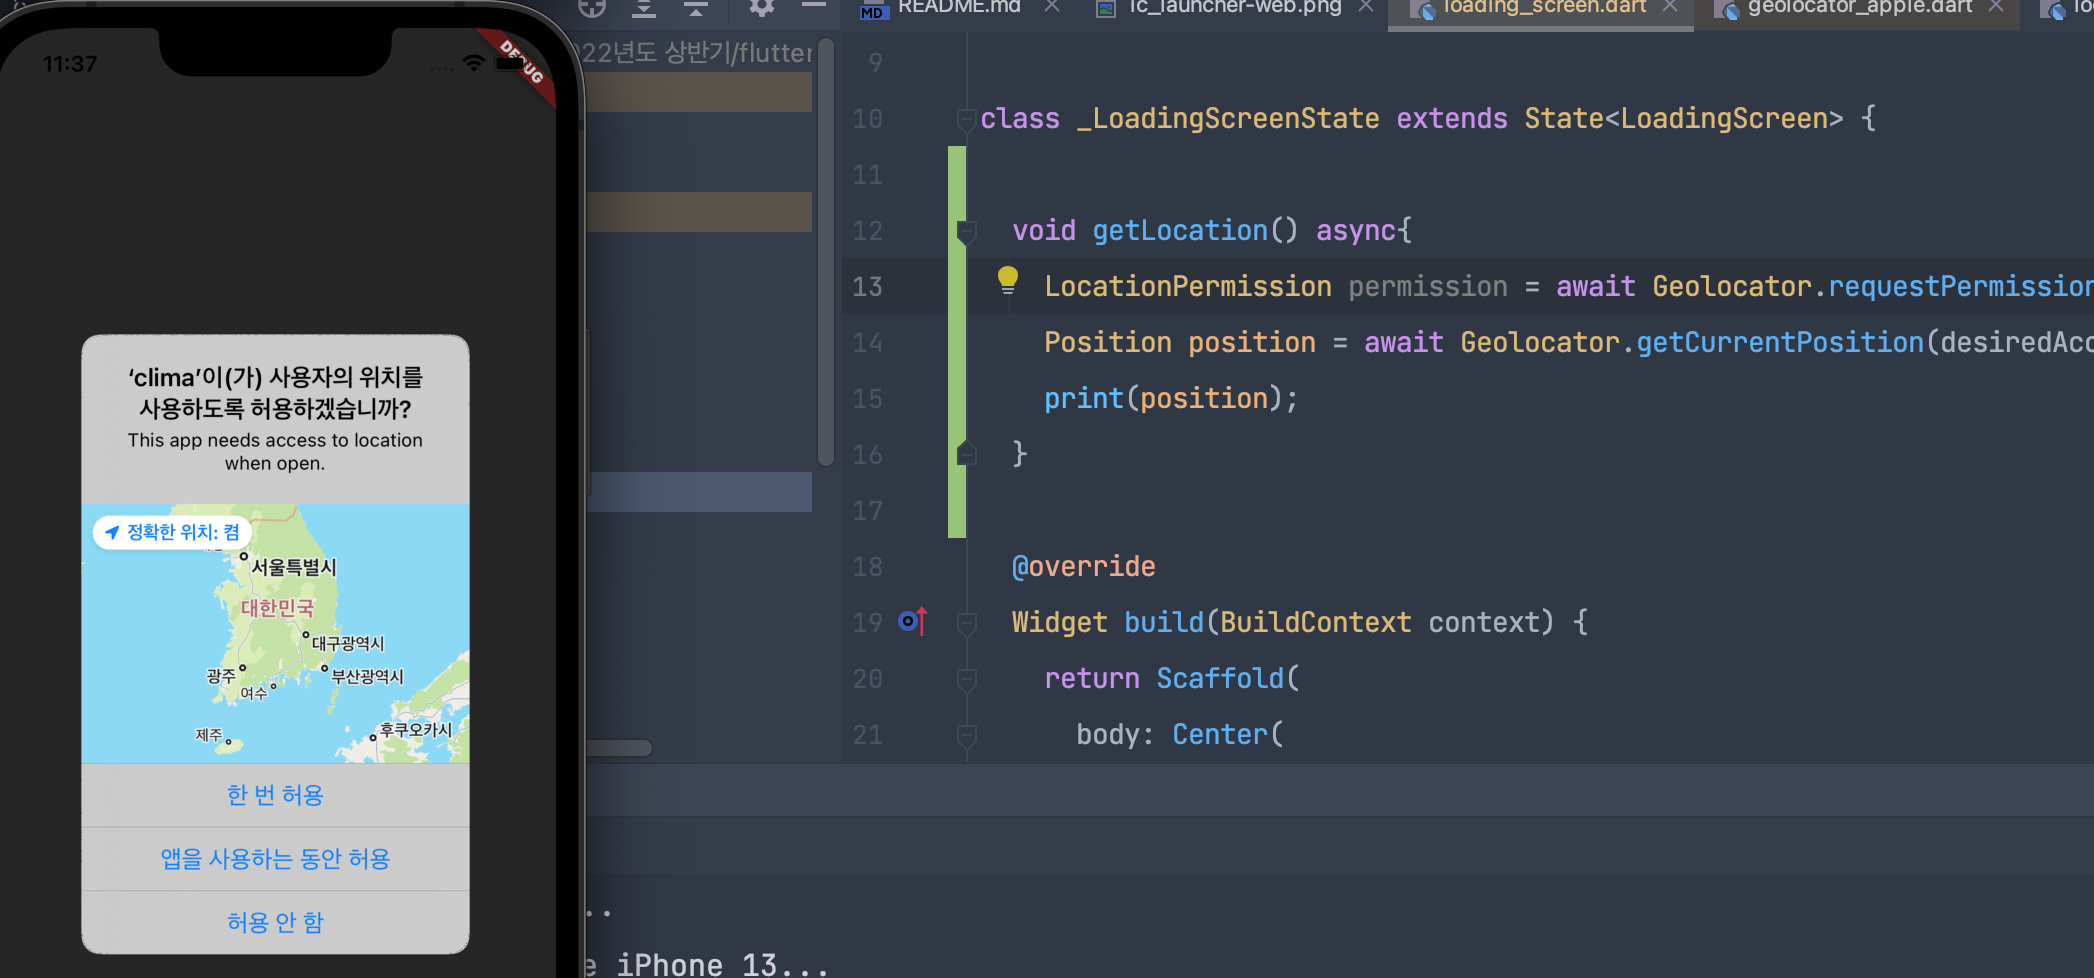The height and width of the screenshot is (978, 2094).
Task: Click the yellow lightbulb quick-fix icon
Action: coord(1008,280)
